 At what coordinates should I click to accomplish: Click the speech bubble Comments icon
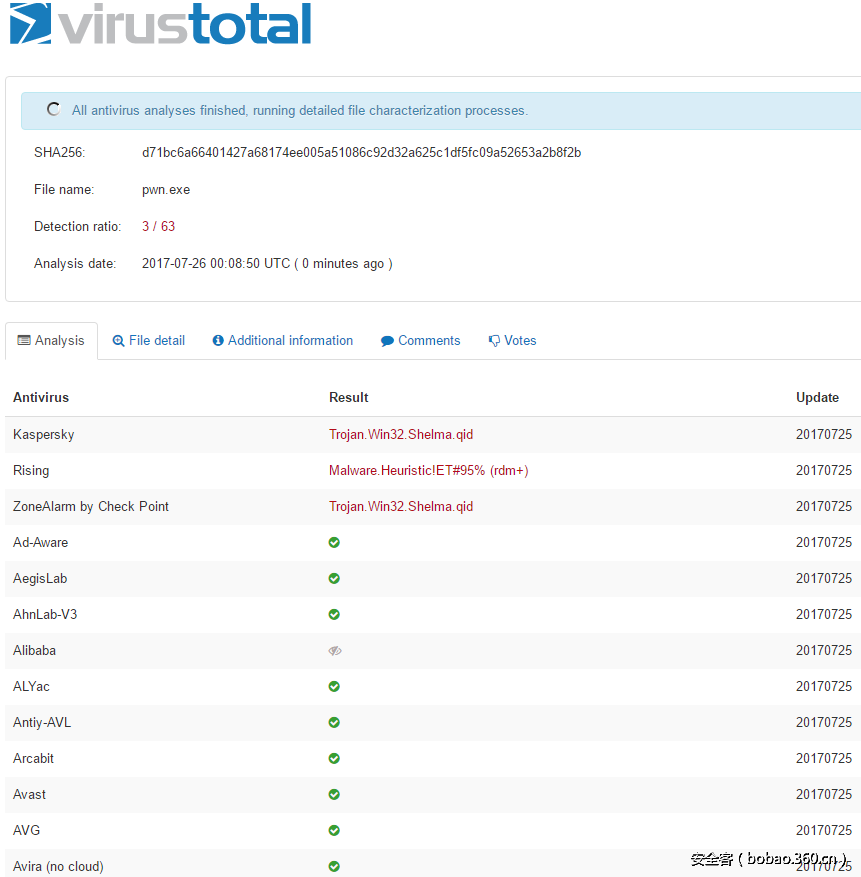tap(387, 341)
